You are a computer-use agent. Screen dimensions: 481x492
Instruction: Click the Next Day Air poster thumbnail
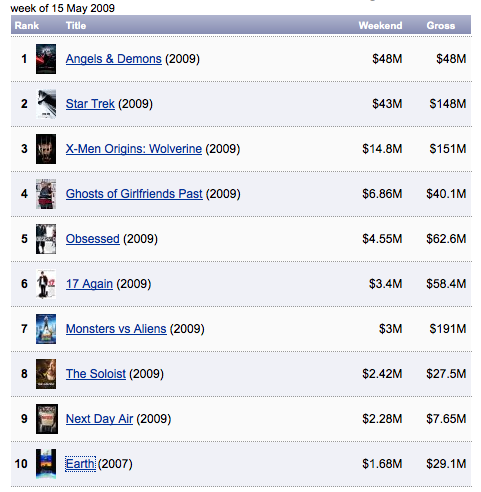pyautogui.click(x=47, y=419)
